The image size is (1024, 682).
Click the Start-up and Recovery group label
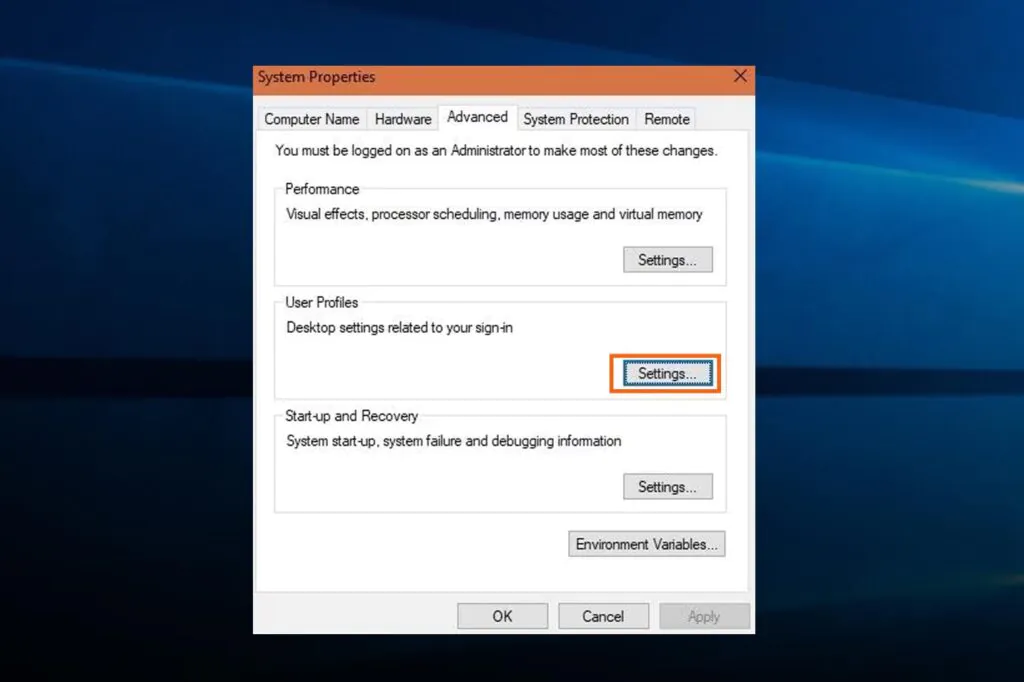[x=351, y=416]
